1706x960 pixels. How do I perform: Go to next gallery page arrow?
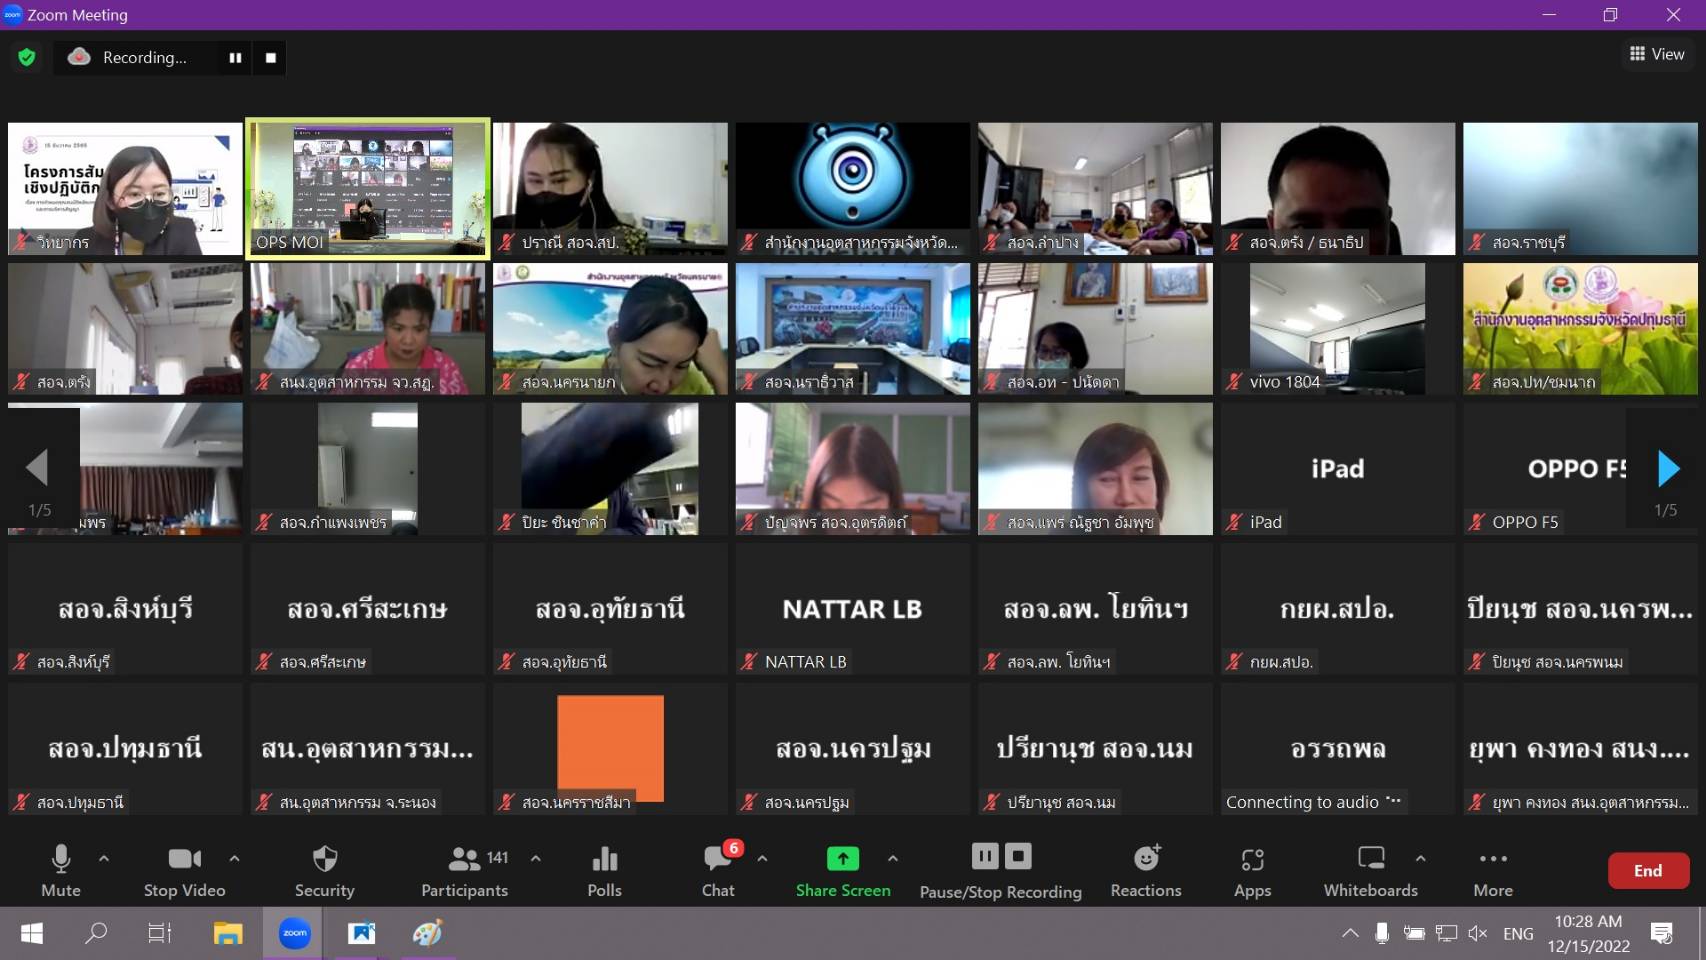[x=1667, y=469]
